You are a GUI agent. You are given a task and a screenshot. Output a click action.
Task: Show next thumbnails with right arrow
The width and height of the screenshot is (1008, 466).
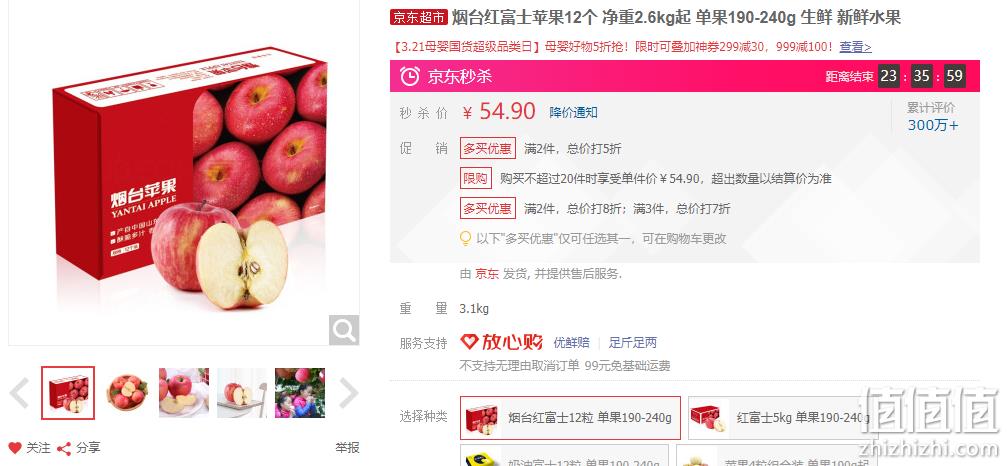pyautogui.click(x=348, y=393)
